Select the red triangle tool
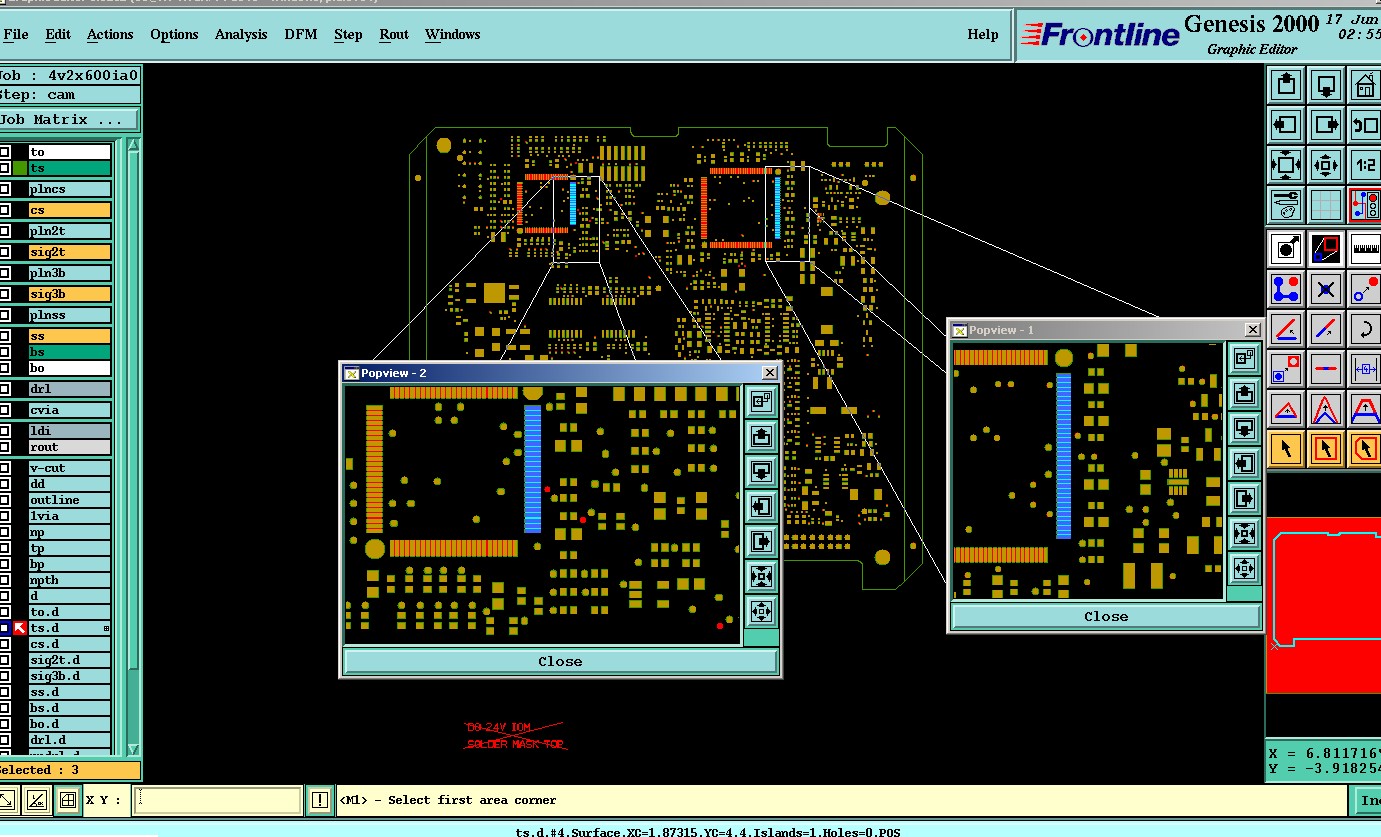The height and width of the screenshot is (837, 1381). (x=1286, y=408)
